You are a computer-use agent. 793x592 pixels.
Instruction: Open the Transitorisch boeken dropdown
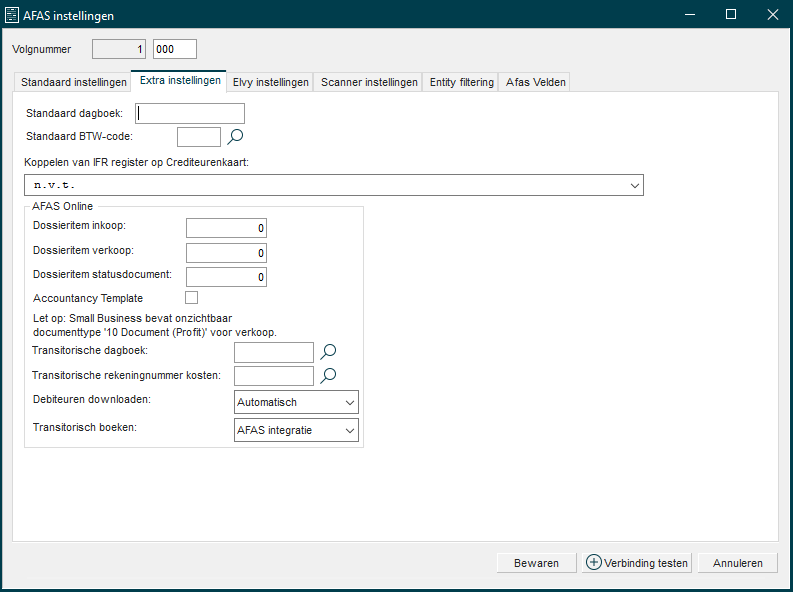tap(296, 430)
